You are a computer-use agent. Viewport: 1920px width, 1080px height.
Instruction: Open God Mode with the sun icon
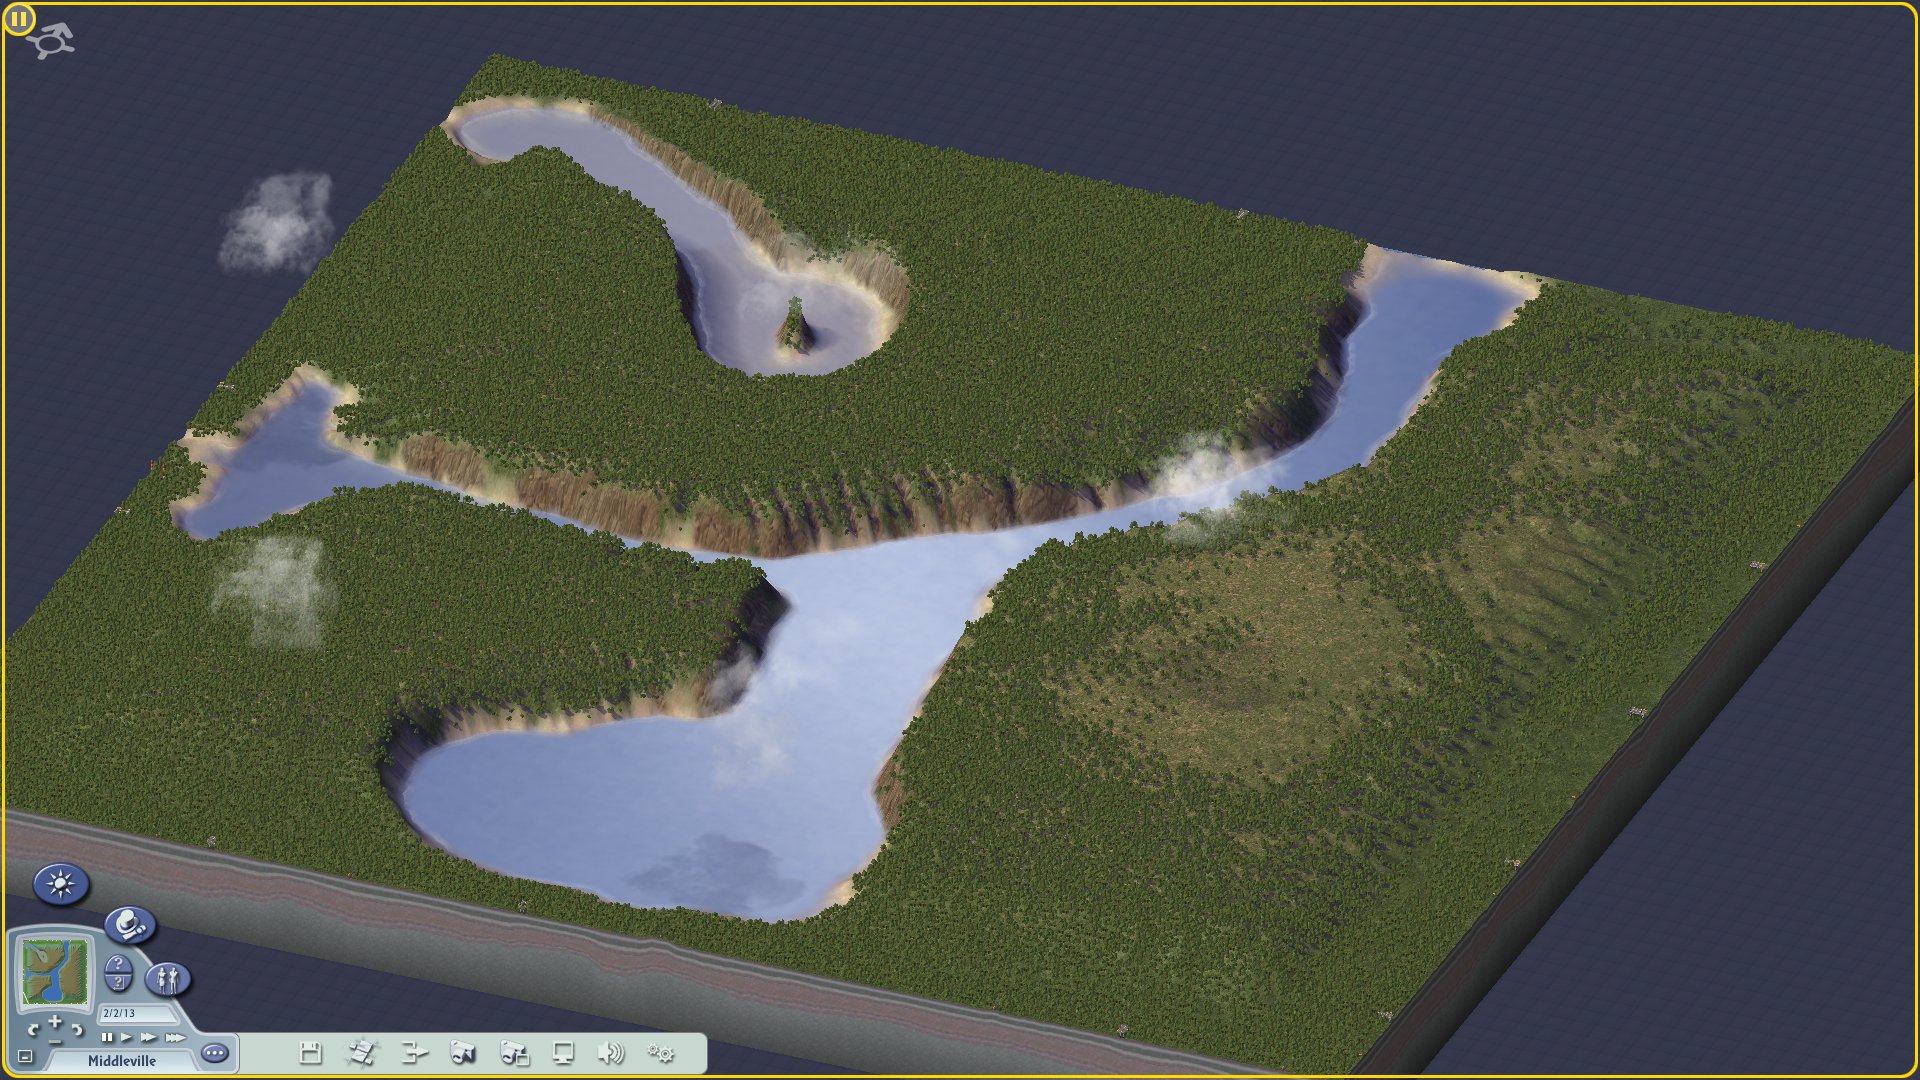[x=61, y=884]
